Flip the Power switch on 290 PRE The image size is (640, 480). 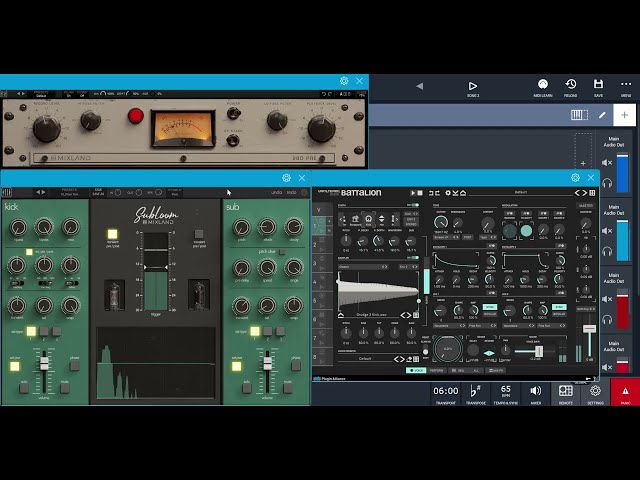coord(233,113)
